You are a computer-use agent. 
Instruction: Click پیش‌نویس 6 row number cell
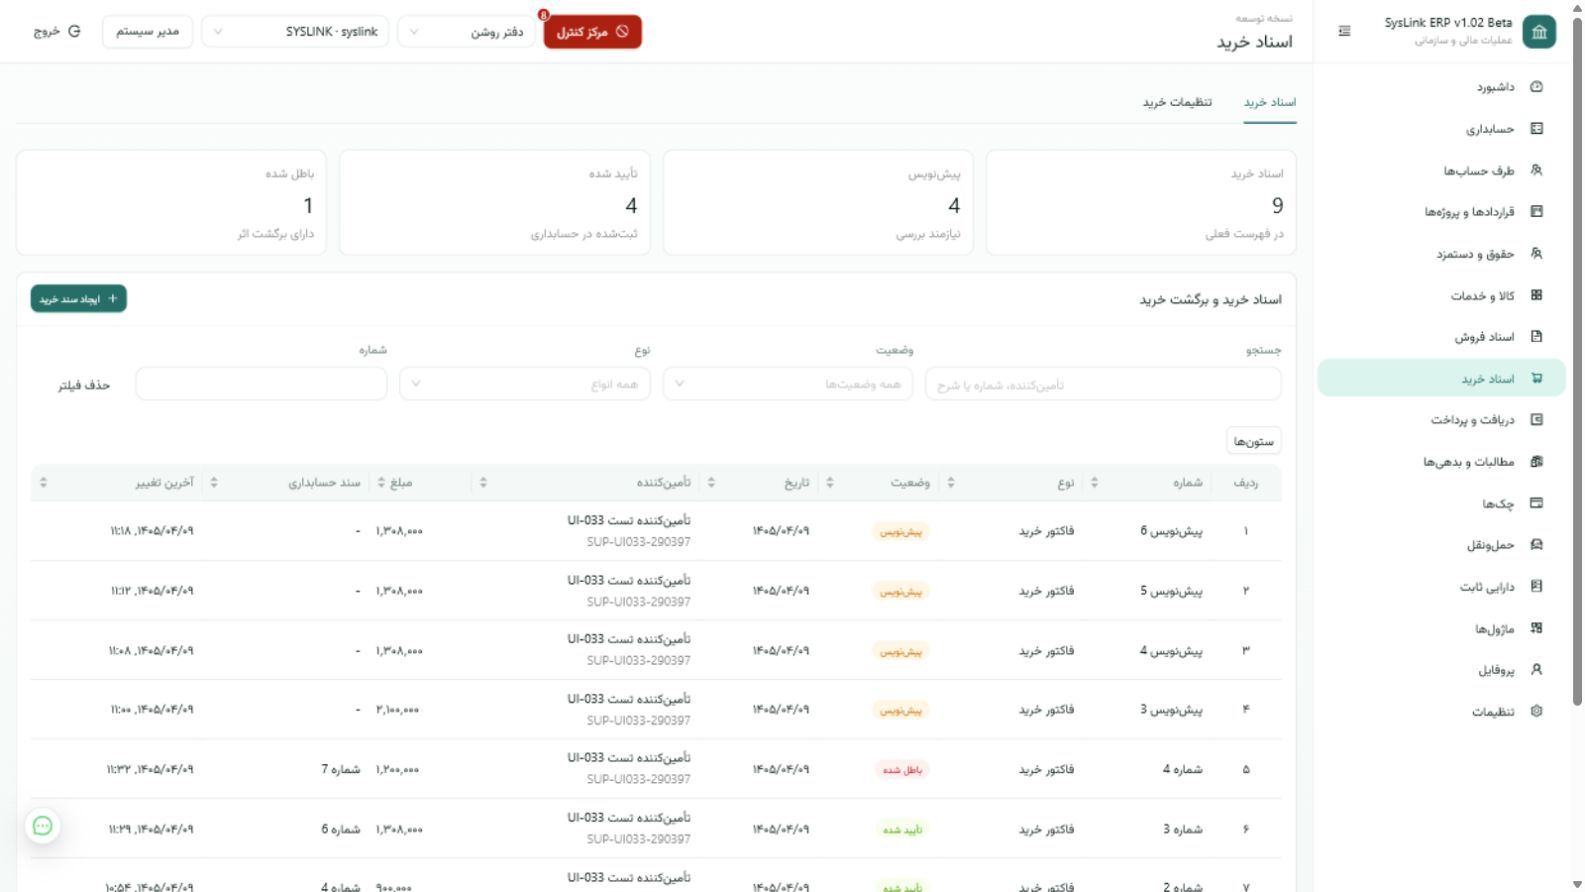click(1171, 531)
